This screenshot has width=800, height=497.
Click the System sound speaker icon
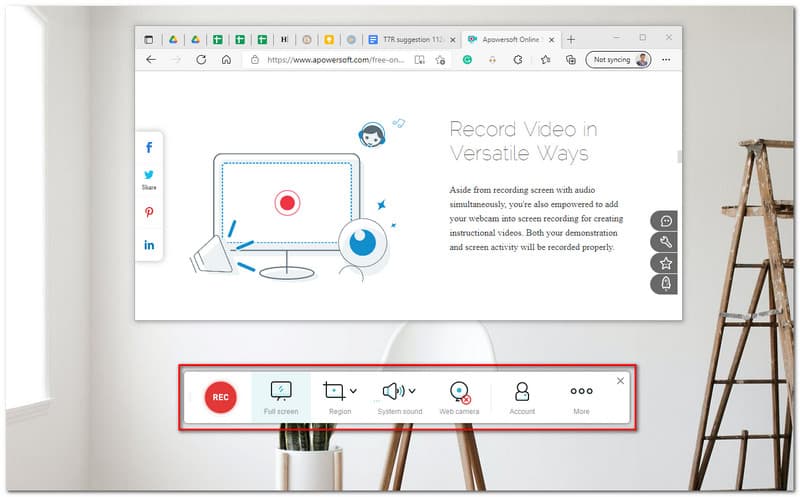393,391
